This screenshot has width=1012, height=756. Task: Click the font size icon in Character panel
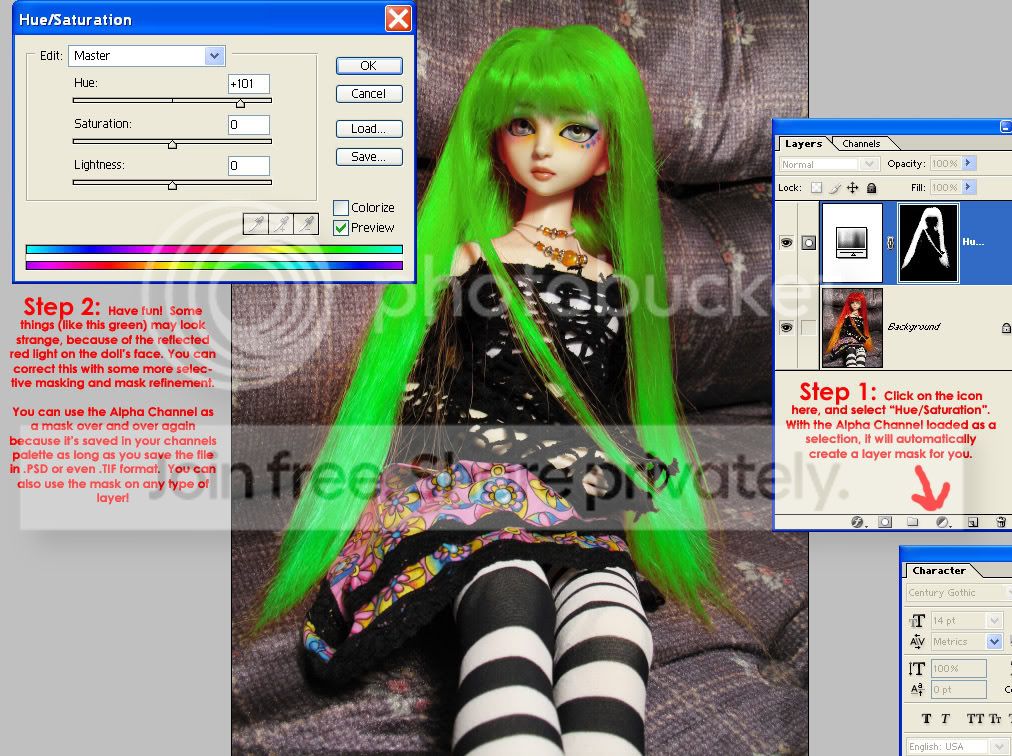click(x=917, y=620)
